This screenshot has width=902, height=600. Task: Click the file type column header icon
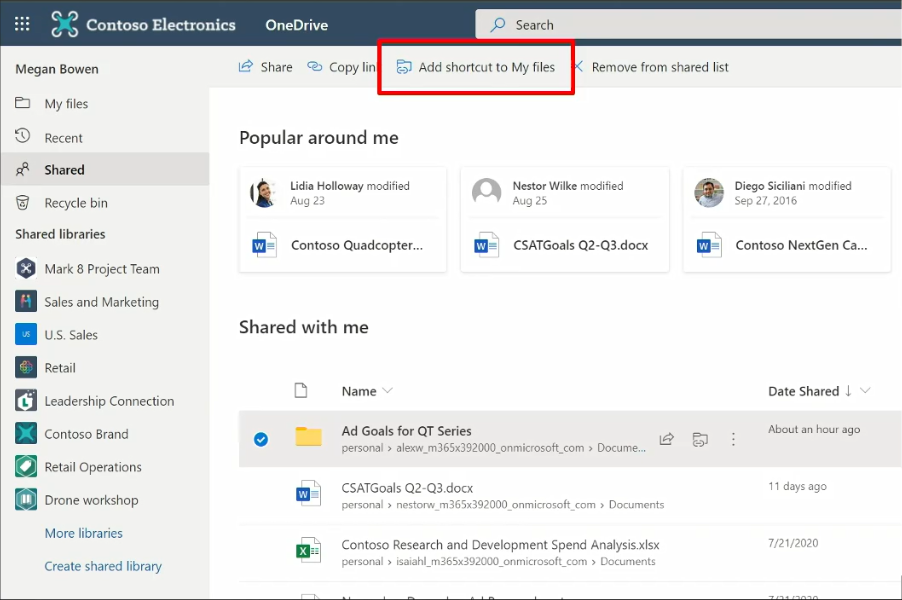point(301,391)
